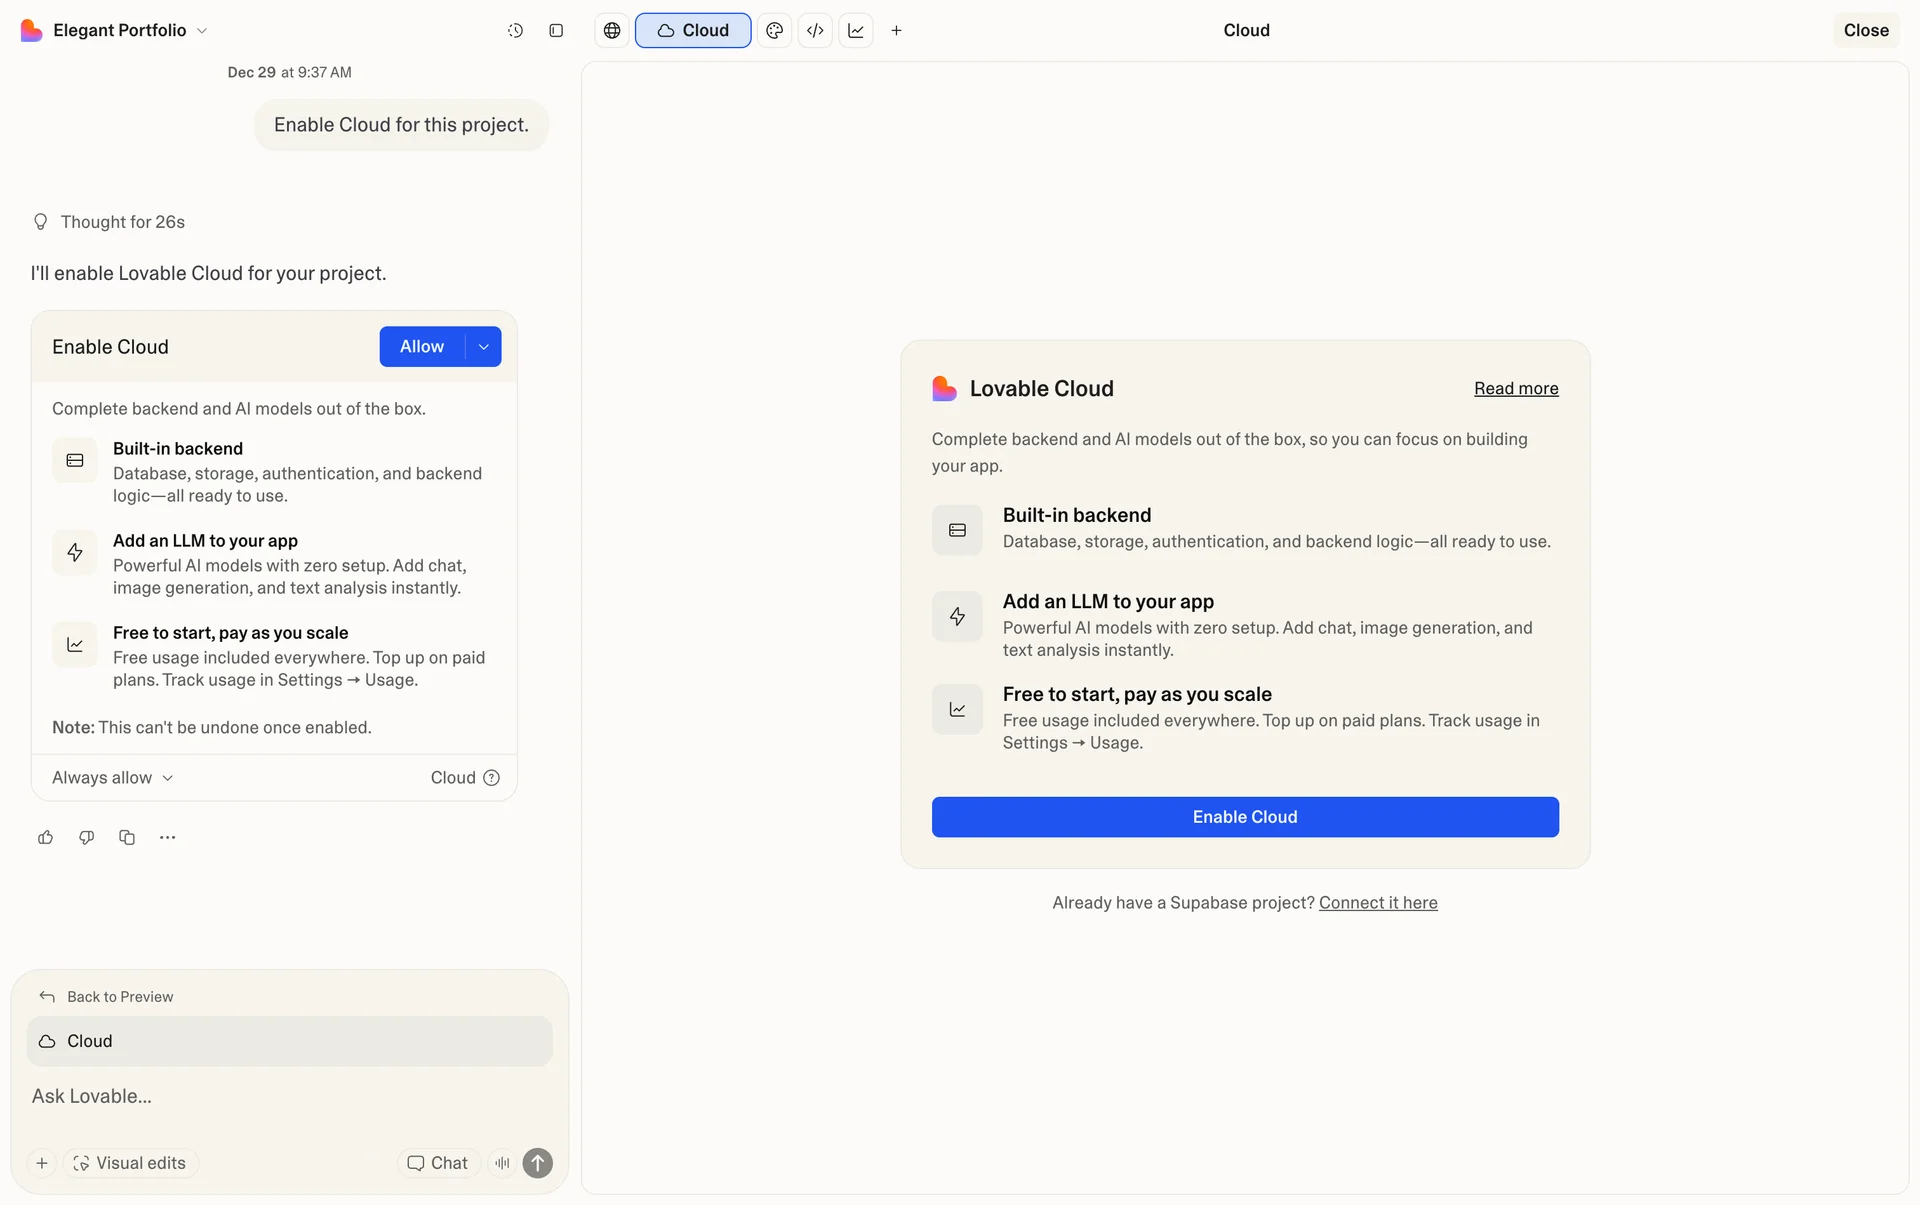Open the code editor icon

tap(815, 31)
